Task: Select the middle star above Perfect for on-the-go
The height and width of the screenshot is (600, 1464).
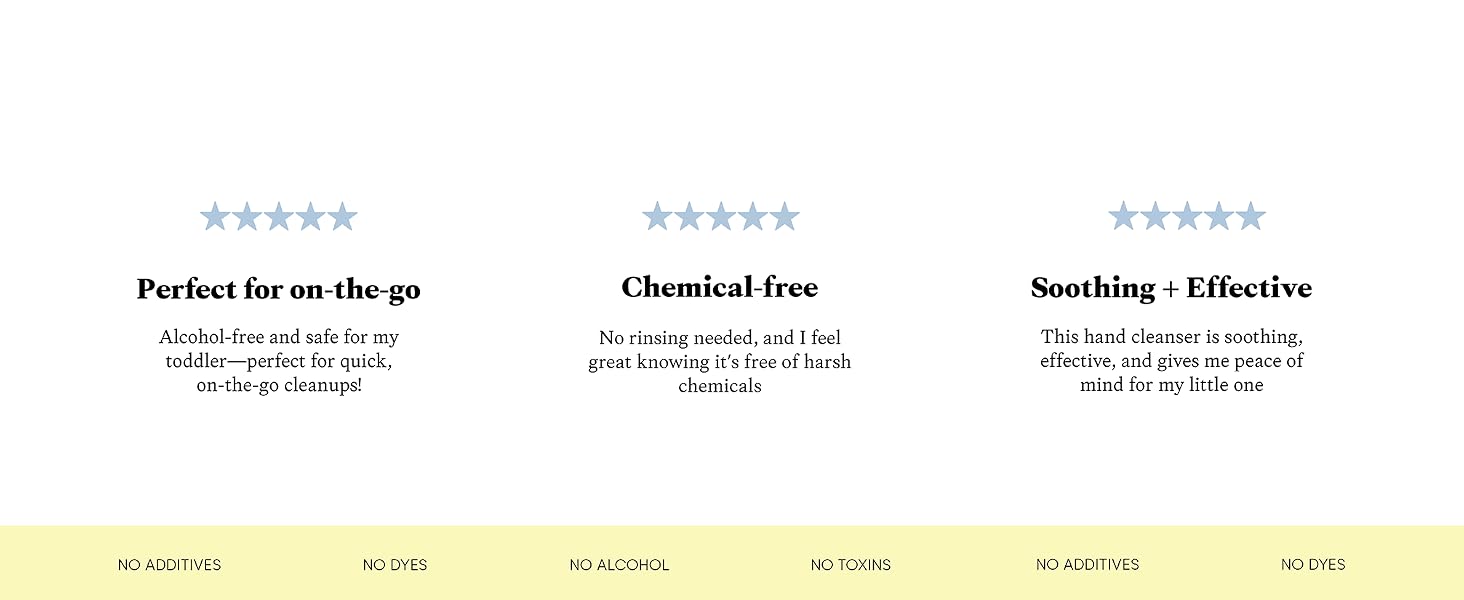Action: point(279,216)
